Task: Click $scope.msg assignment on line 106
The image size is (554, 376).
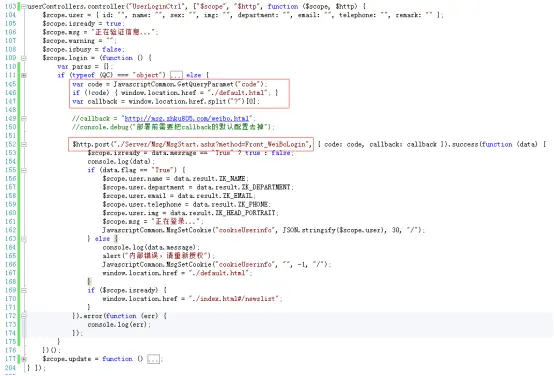Action: (100, 32)
